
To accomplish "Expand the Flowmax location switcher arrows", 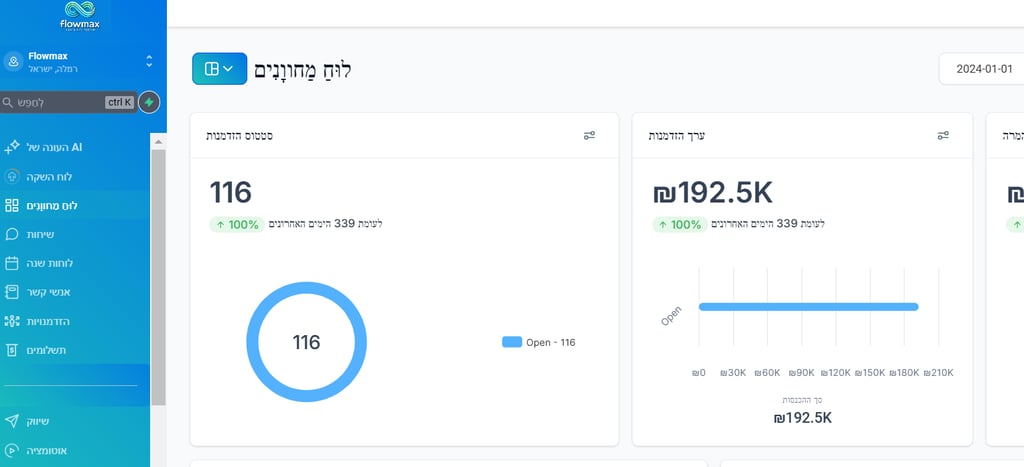I will pos(149,61).
